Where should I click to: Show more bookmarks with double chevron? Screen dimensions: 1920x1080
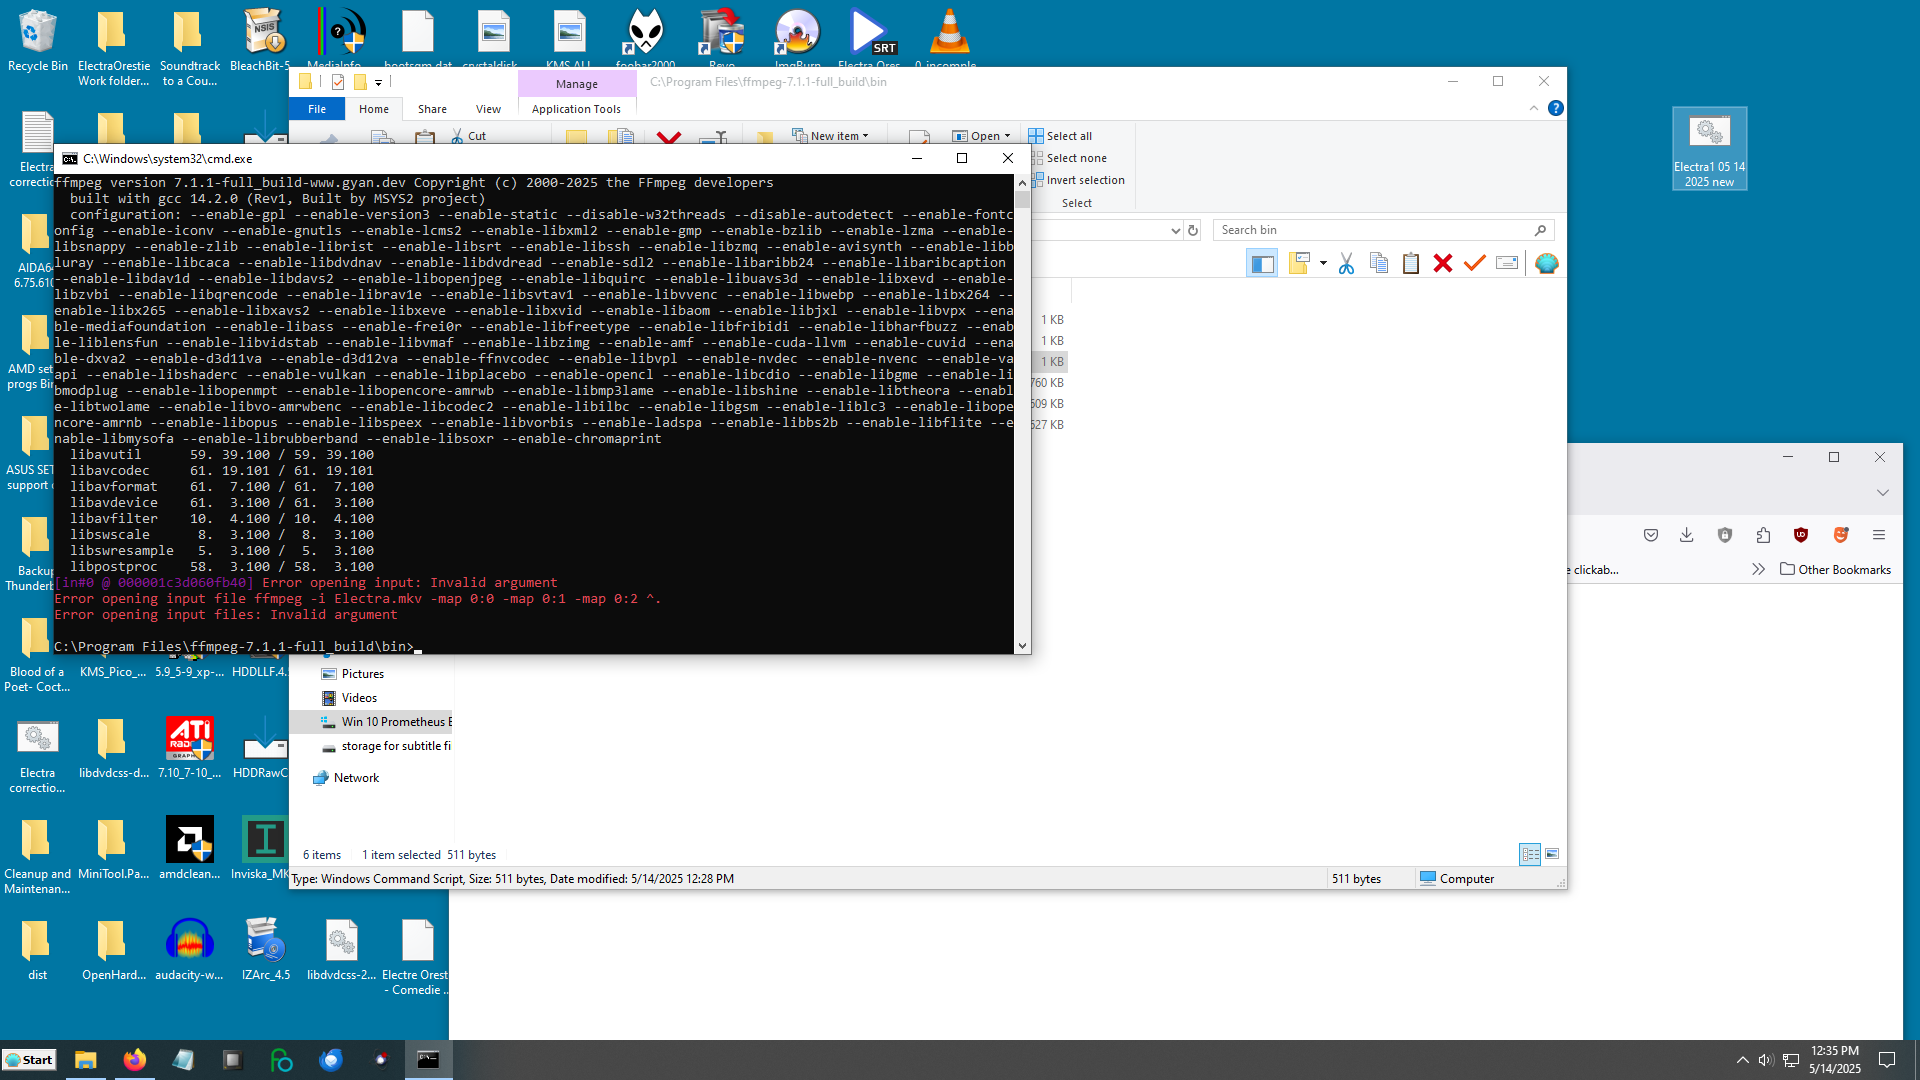coord(1759,569)
